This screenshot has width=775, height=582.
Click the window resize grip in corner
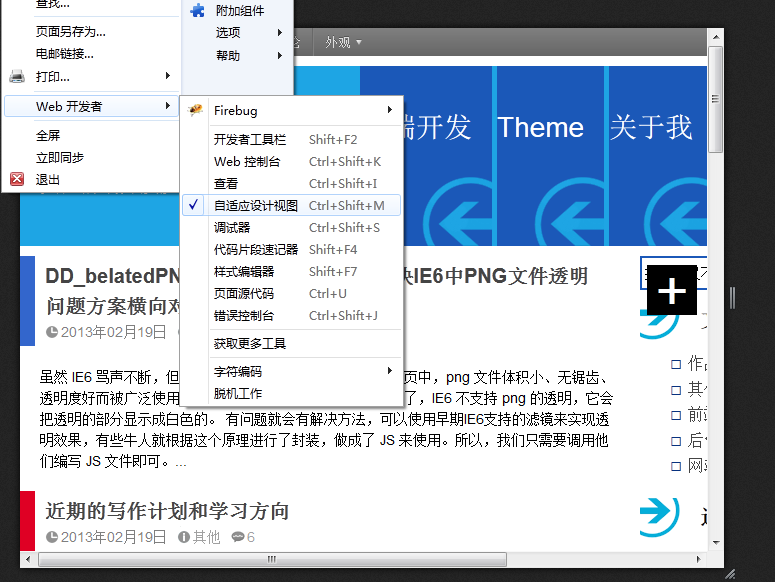730,573
